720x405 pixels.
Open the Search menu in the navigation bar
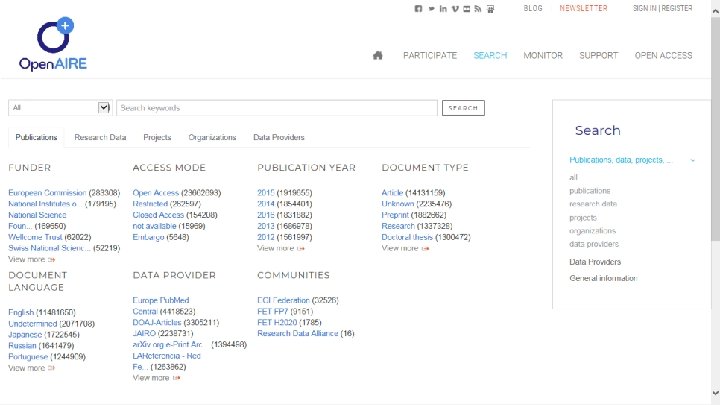pyautogui.click(x=490, y=55)
